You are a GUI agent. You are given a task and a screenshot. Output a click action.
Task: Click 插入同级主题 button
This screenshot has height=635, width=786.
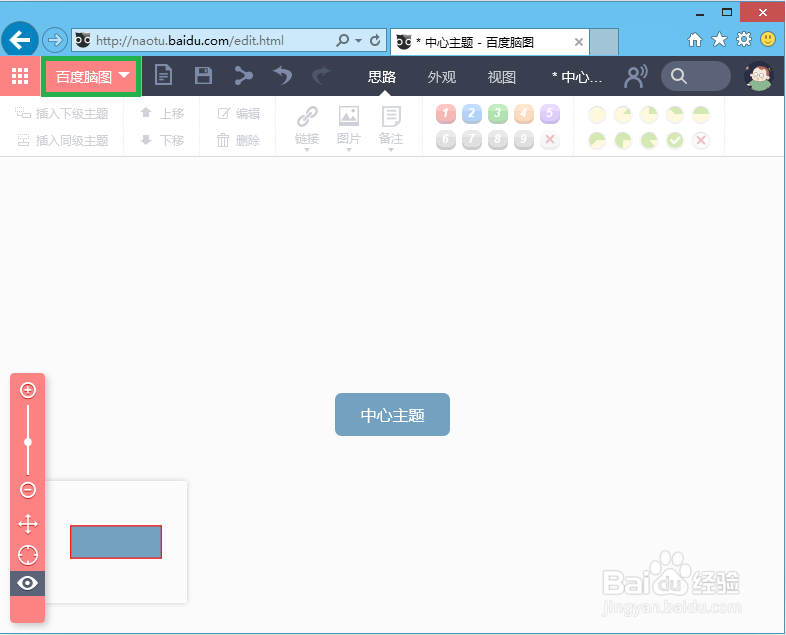(x=63, y=140)
